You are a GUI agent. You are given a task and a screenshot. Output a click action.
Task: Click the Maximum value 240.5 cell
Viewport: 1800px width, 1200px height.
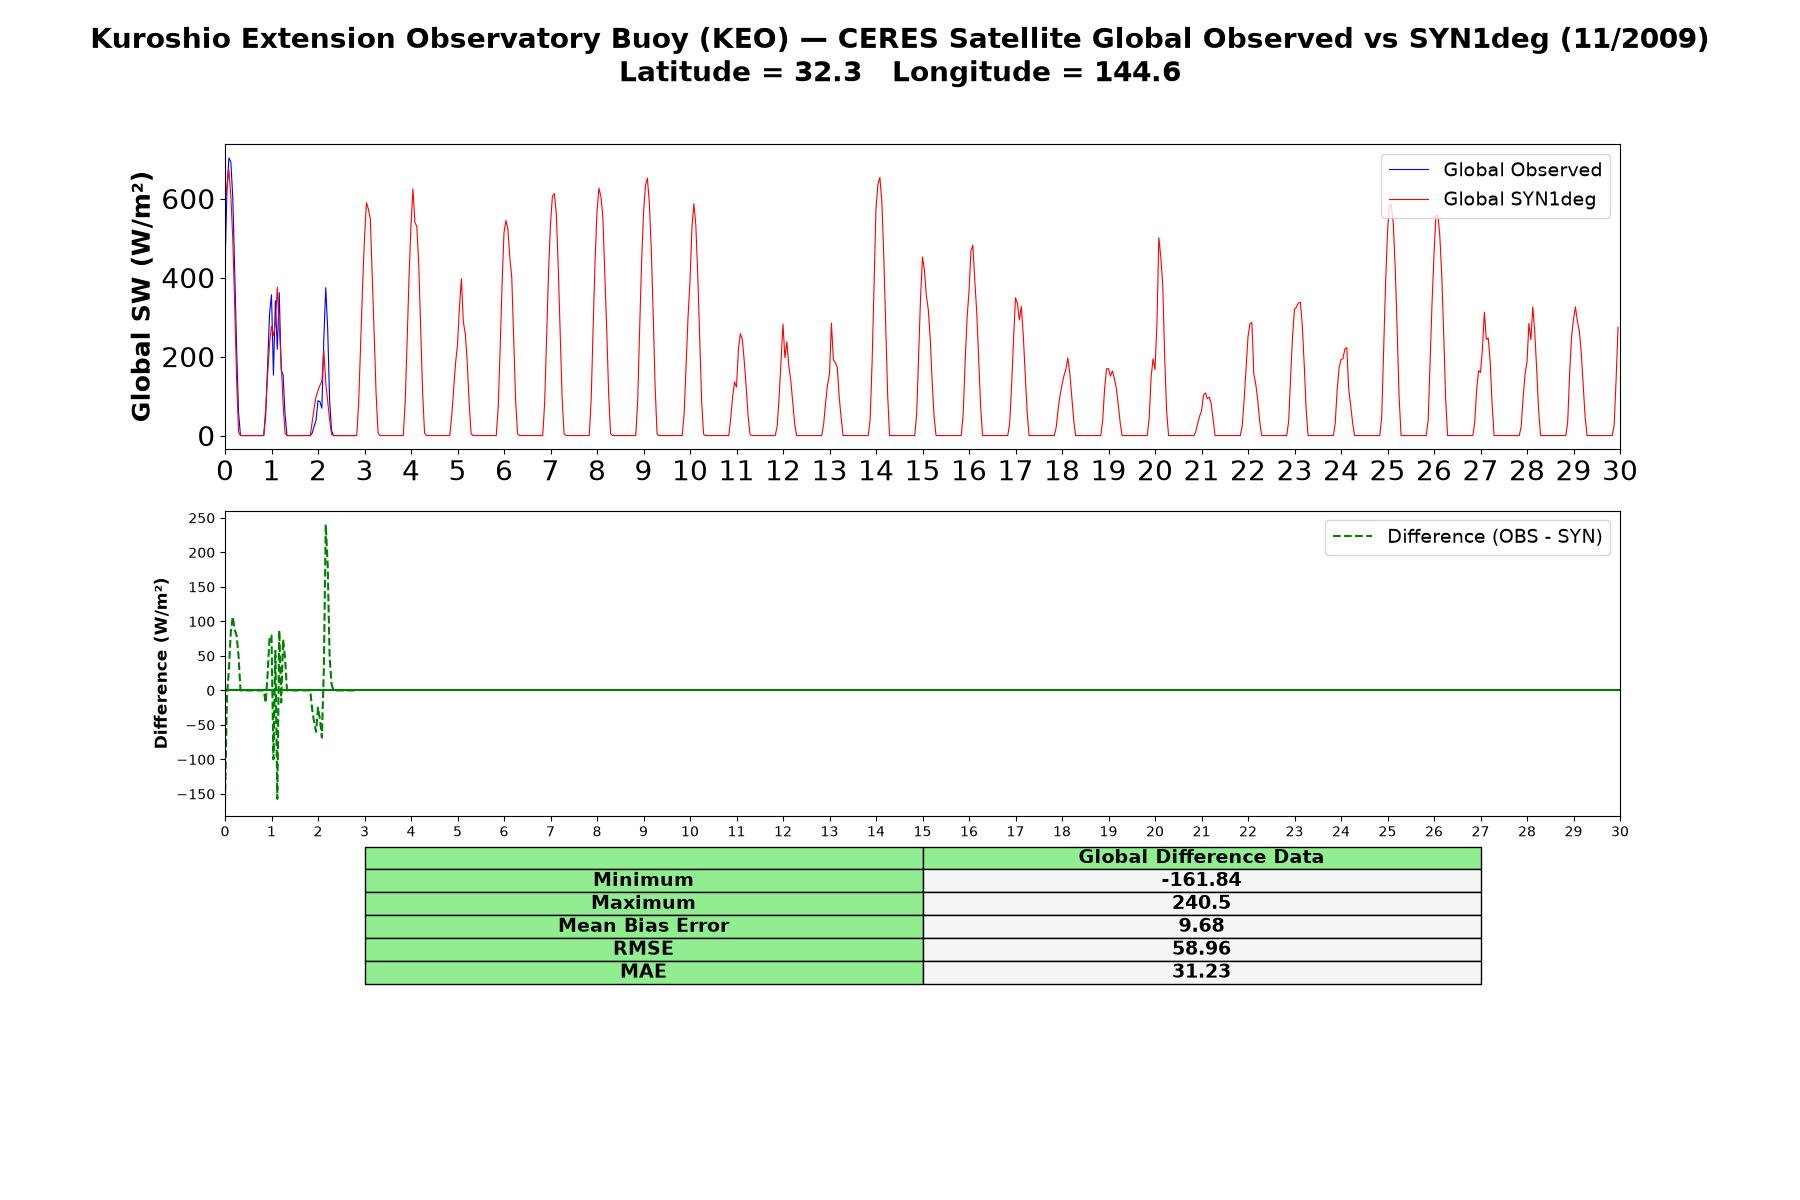[1202, 903]
